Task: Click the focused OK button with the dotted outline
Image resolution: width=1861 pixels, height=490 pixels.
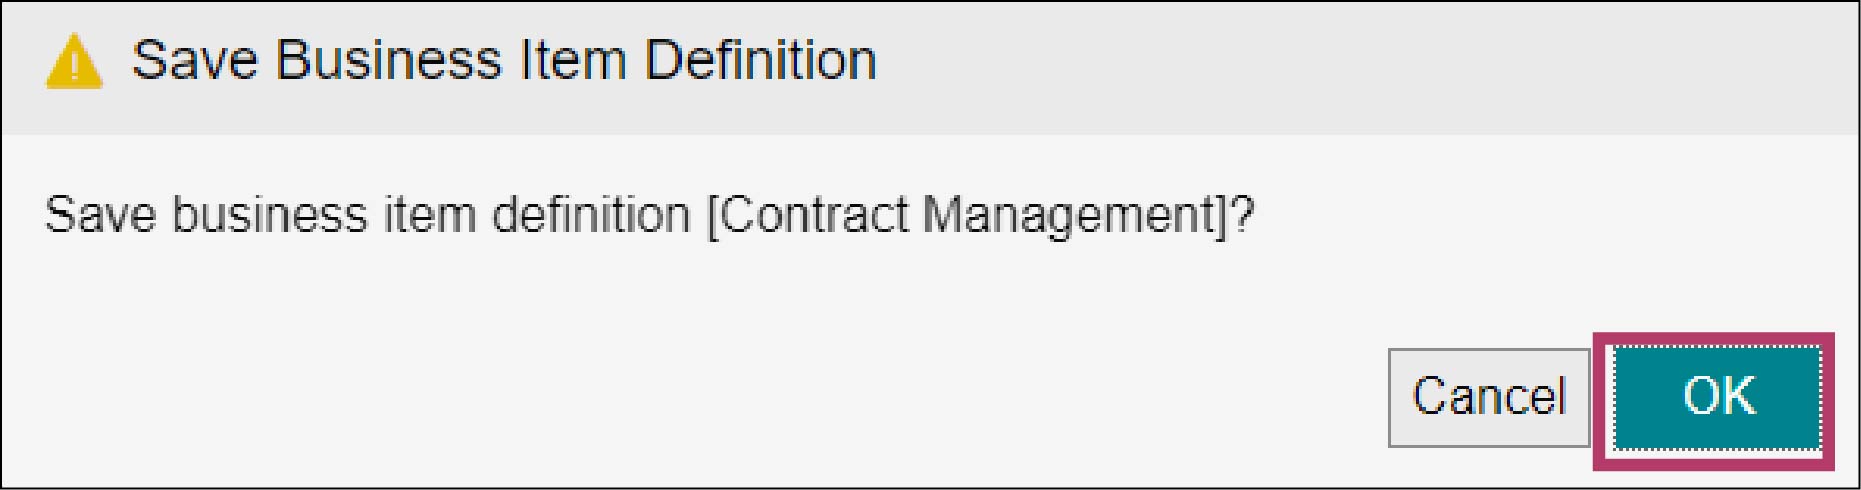Action: coord(1717,397)
